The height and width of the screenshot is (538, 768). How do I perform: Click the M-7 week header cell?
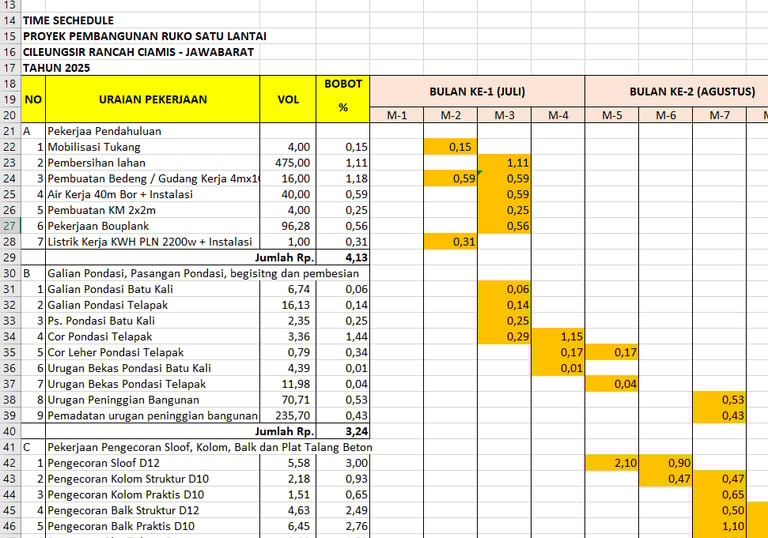coord(720,115)
